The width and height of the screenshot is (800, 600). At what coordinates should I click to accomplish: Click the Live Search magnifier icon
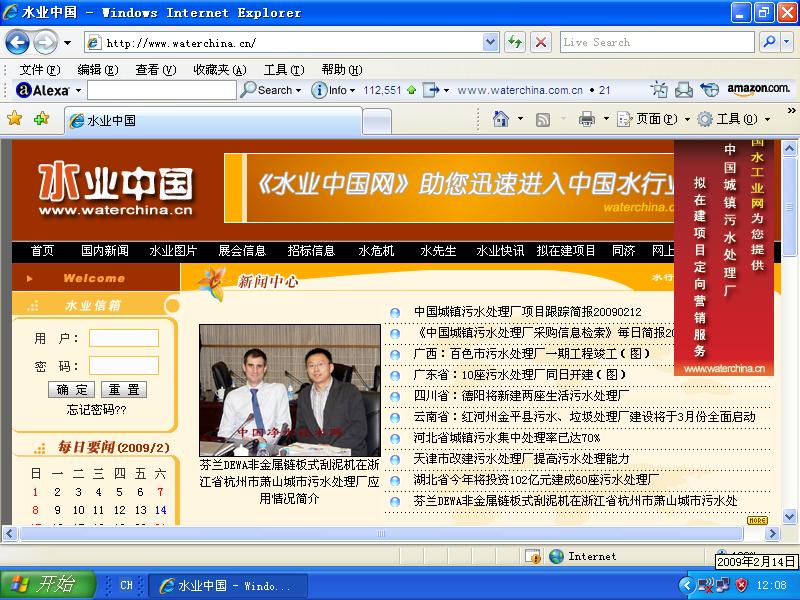(769, 43)
